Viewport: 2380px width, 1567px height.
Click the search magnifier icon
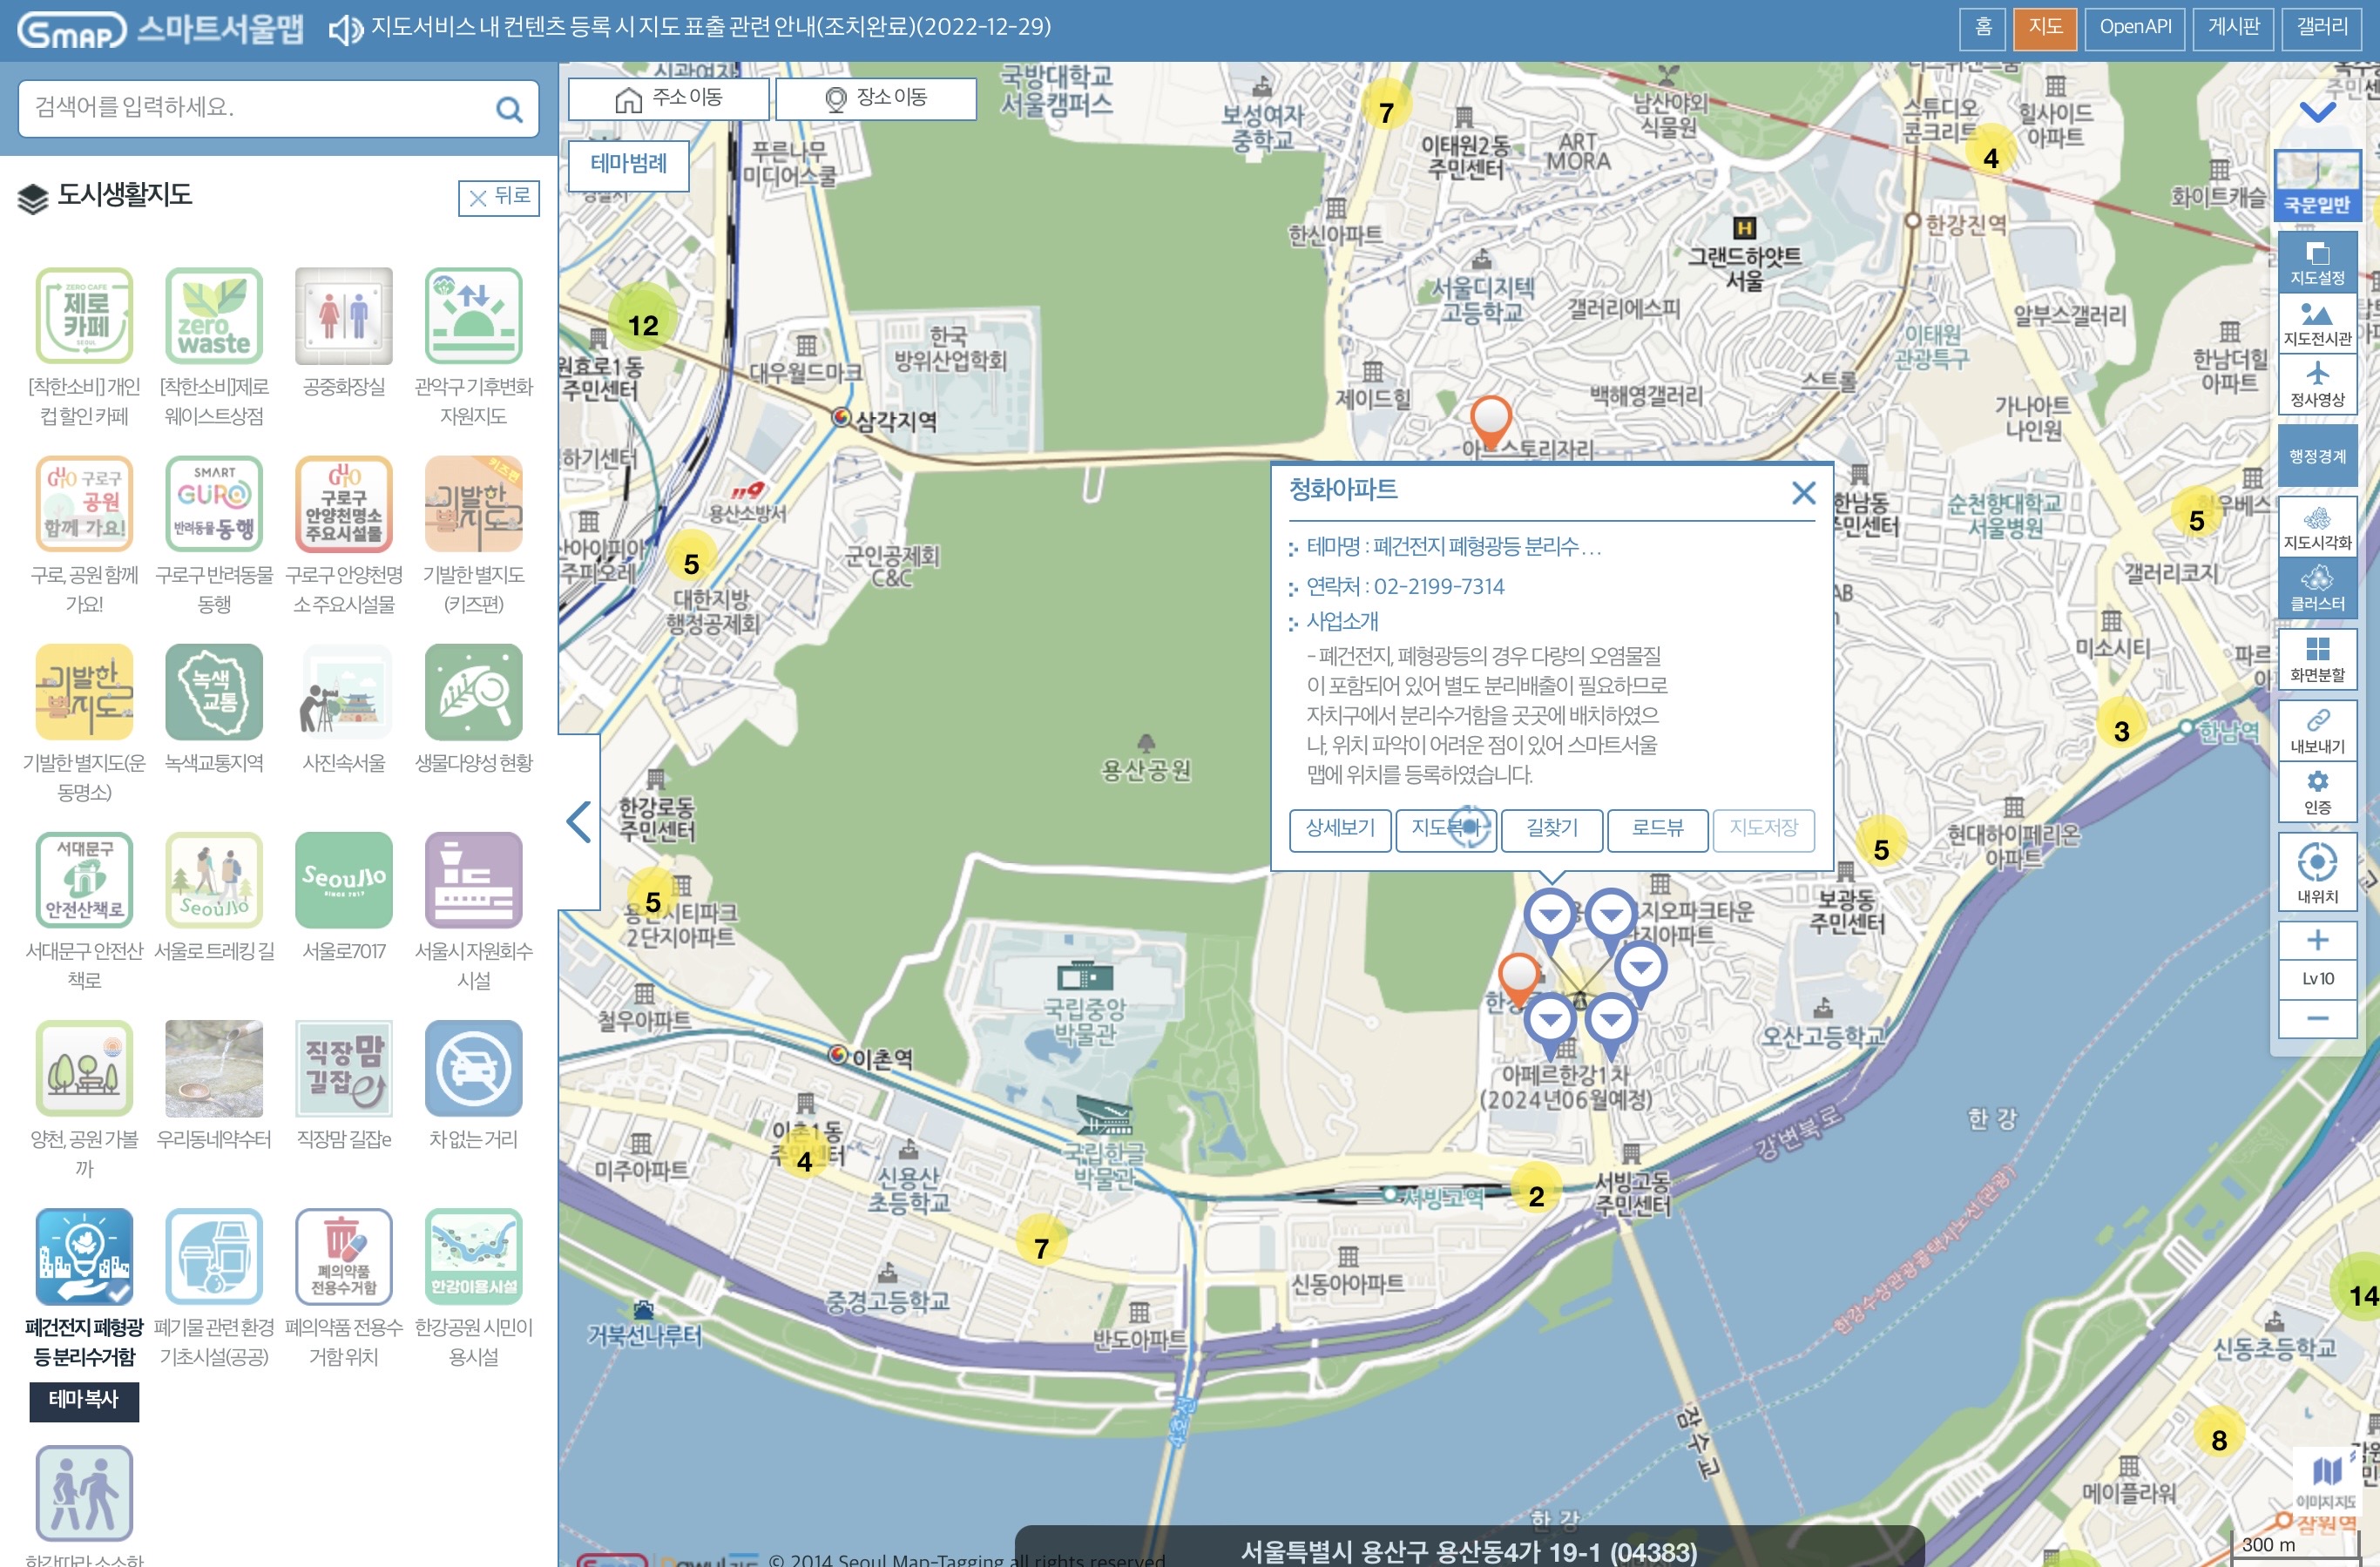pyautogui.click(x=509, y=109)
